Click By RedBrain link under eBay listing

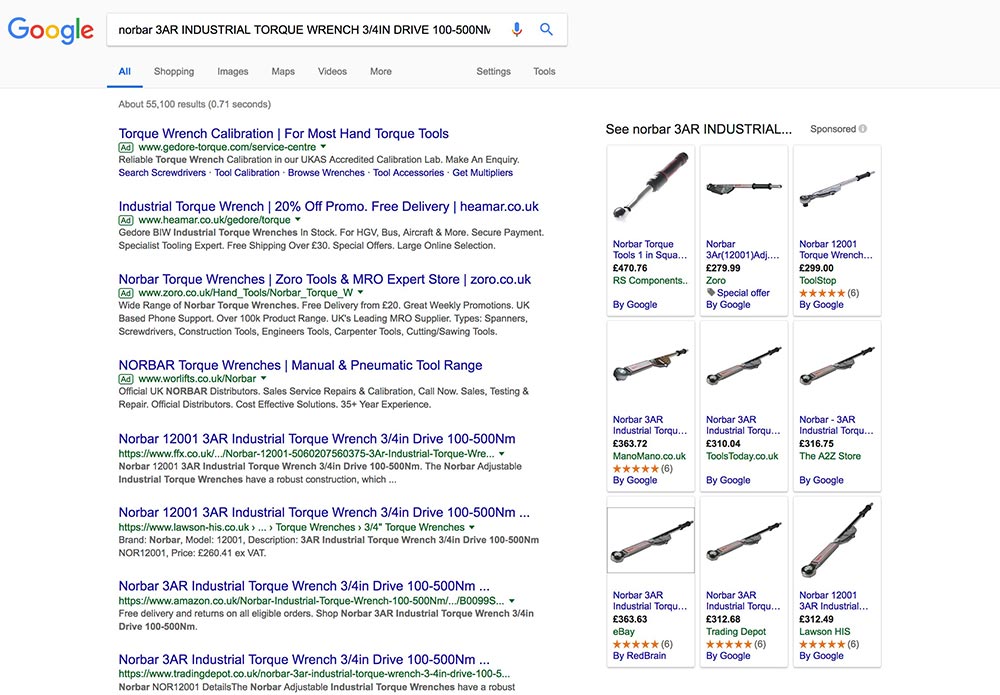tap(639, 655)
